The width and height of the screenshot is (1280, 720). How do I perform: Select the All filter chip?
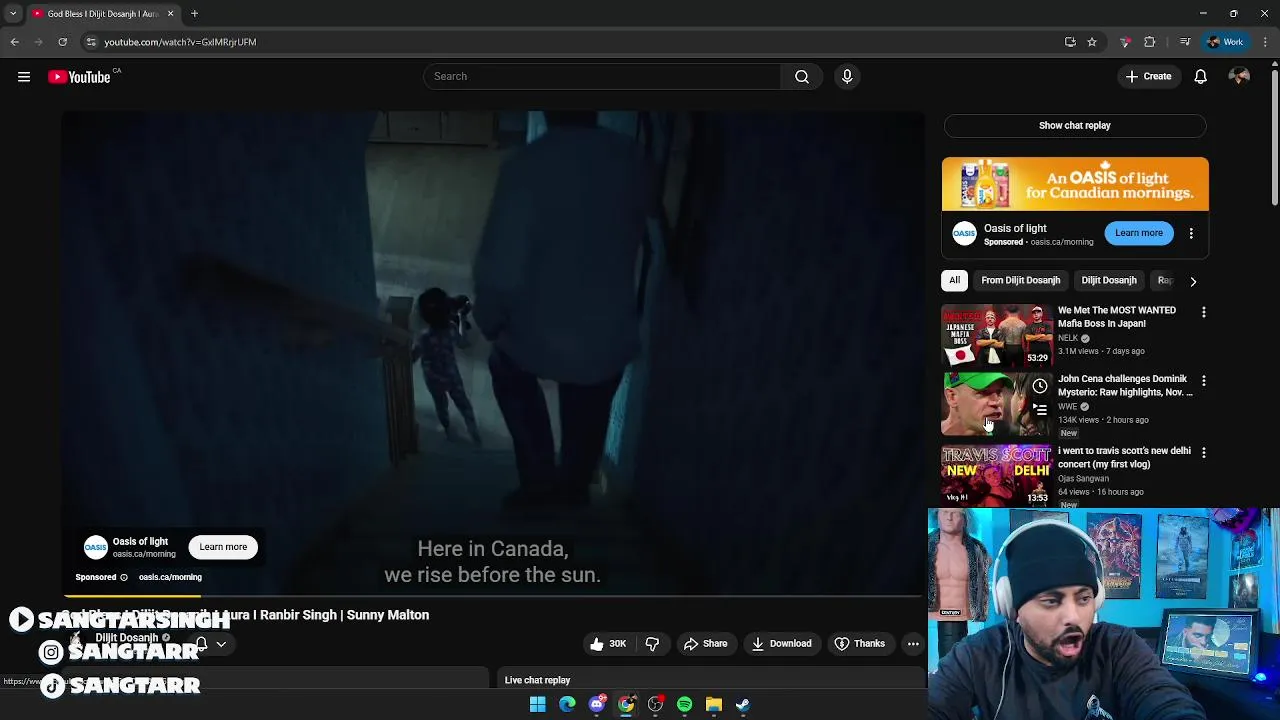(954, 281)
